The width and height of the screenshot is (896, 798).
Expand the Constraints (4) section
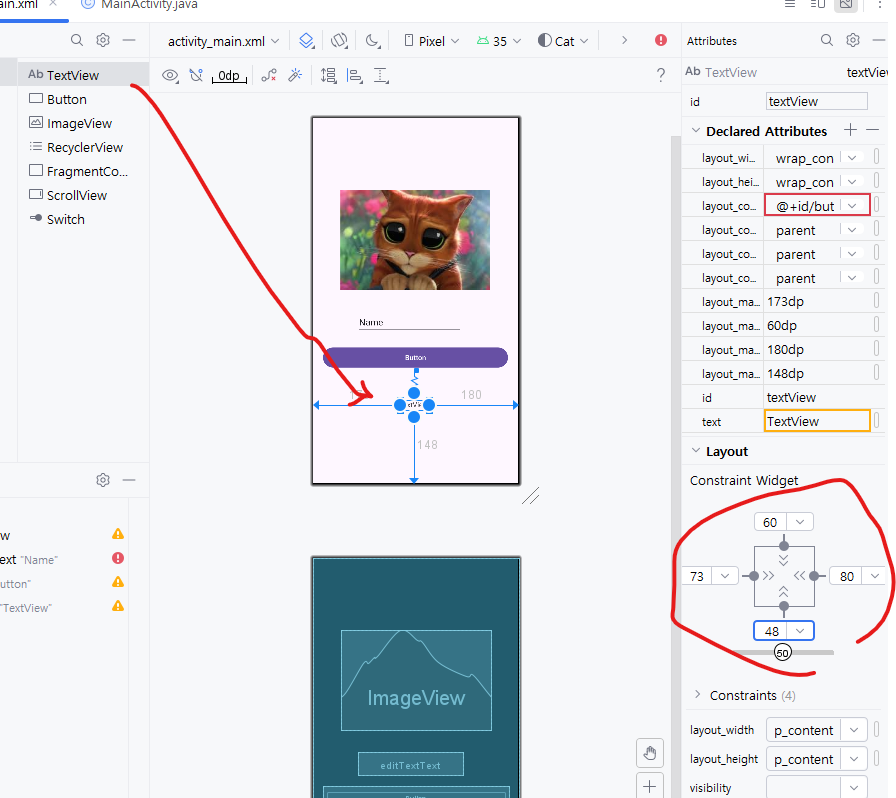tap(697, 695)
